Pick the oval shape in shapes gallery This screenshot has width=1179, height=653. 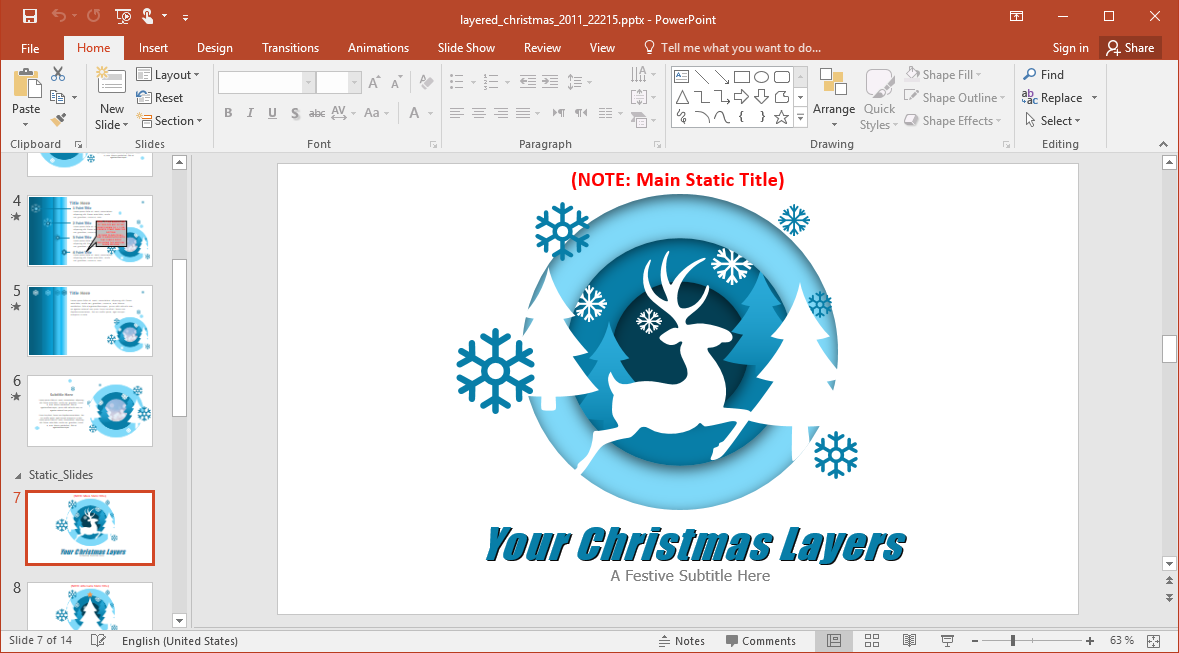(x=761, y=77)
